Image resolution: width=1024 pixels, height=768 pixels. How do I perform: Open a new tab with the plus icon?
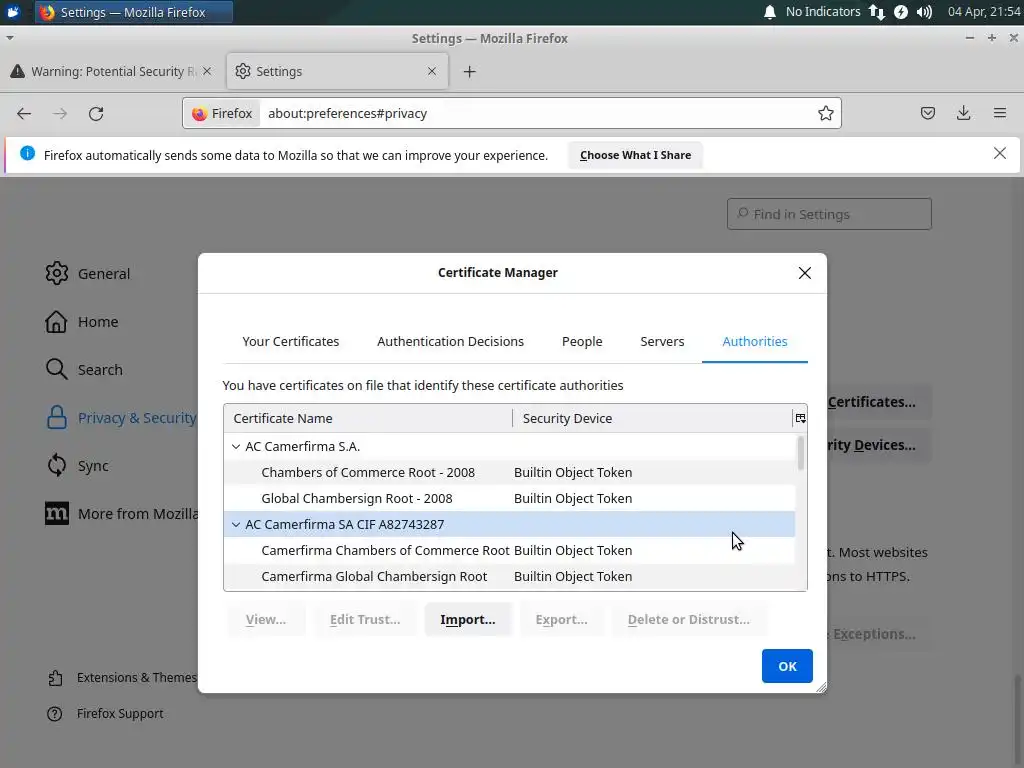470,72
